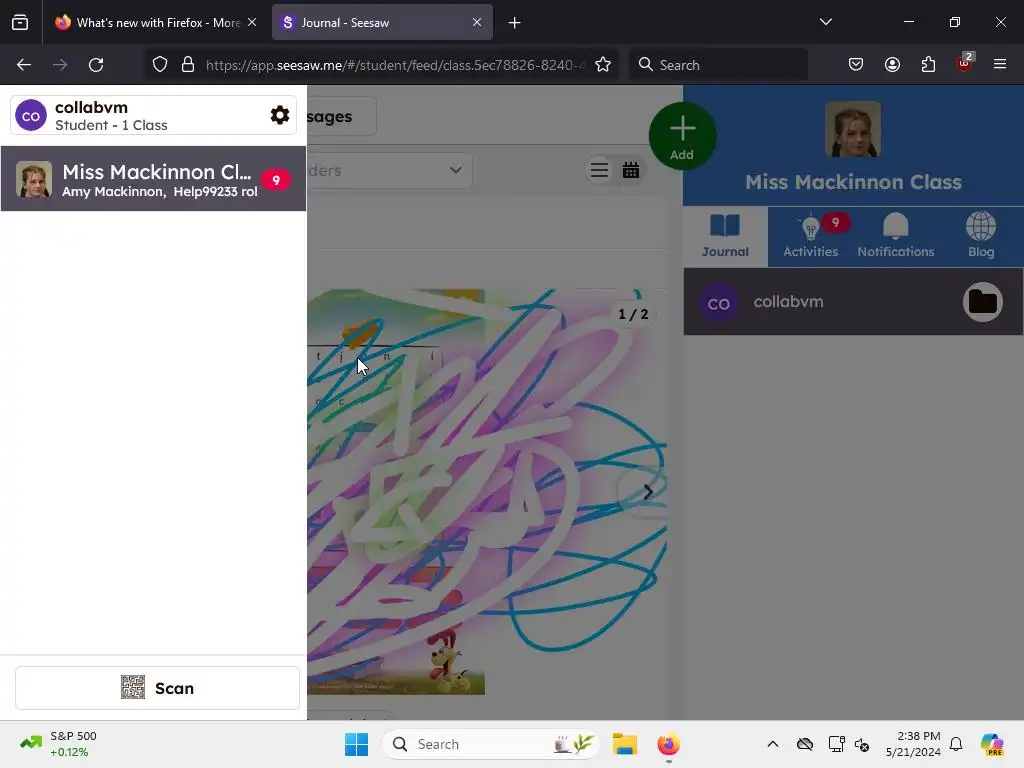Open taskbar clock showing 2:38 PM
The image size is (1024, 768).
pos(913,744)
